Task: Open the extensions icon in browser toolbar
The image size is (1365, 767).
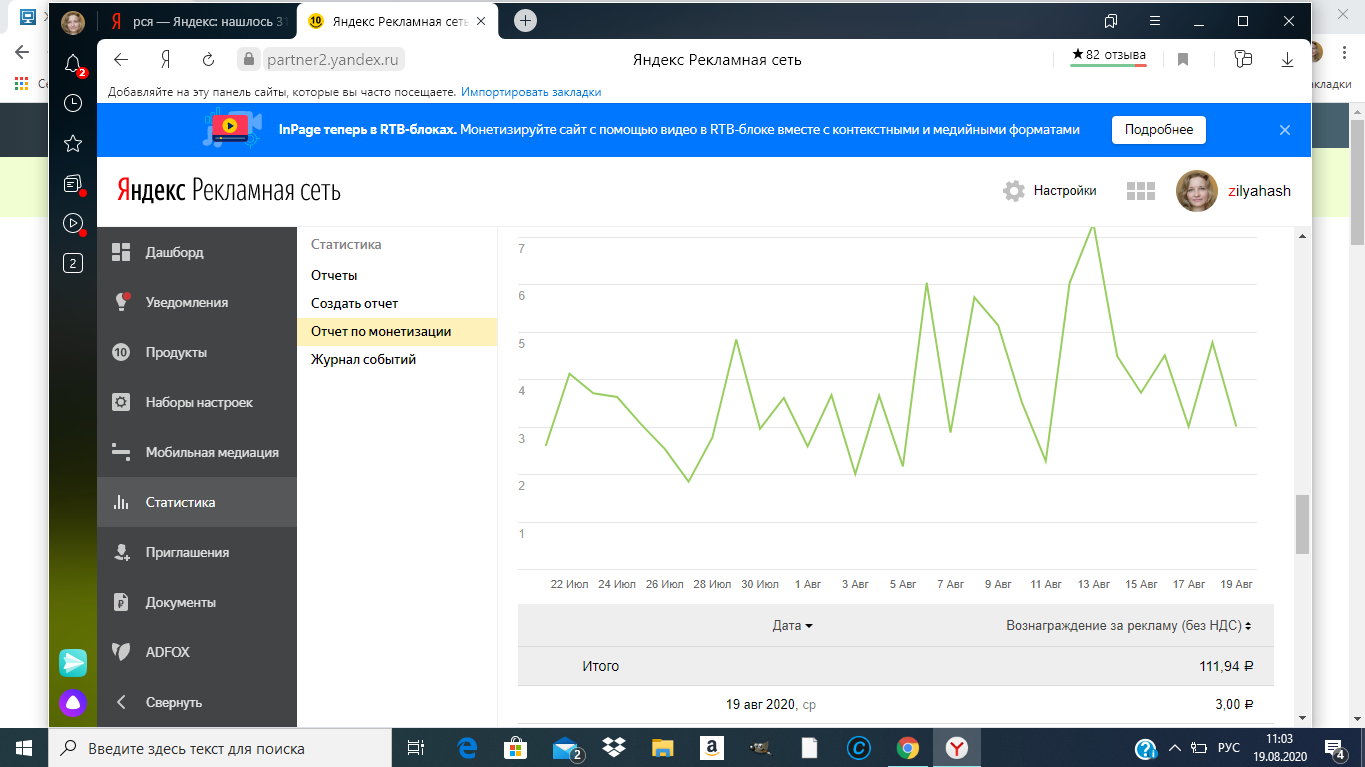Action: 1243,59
